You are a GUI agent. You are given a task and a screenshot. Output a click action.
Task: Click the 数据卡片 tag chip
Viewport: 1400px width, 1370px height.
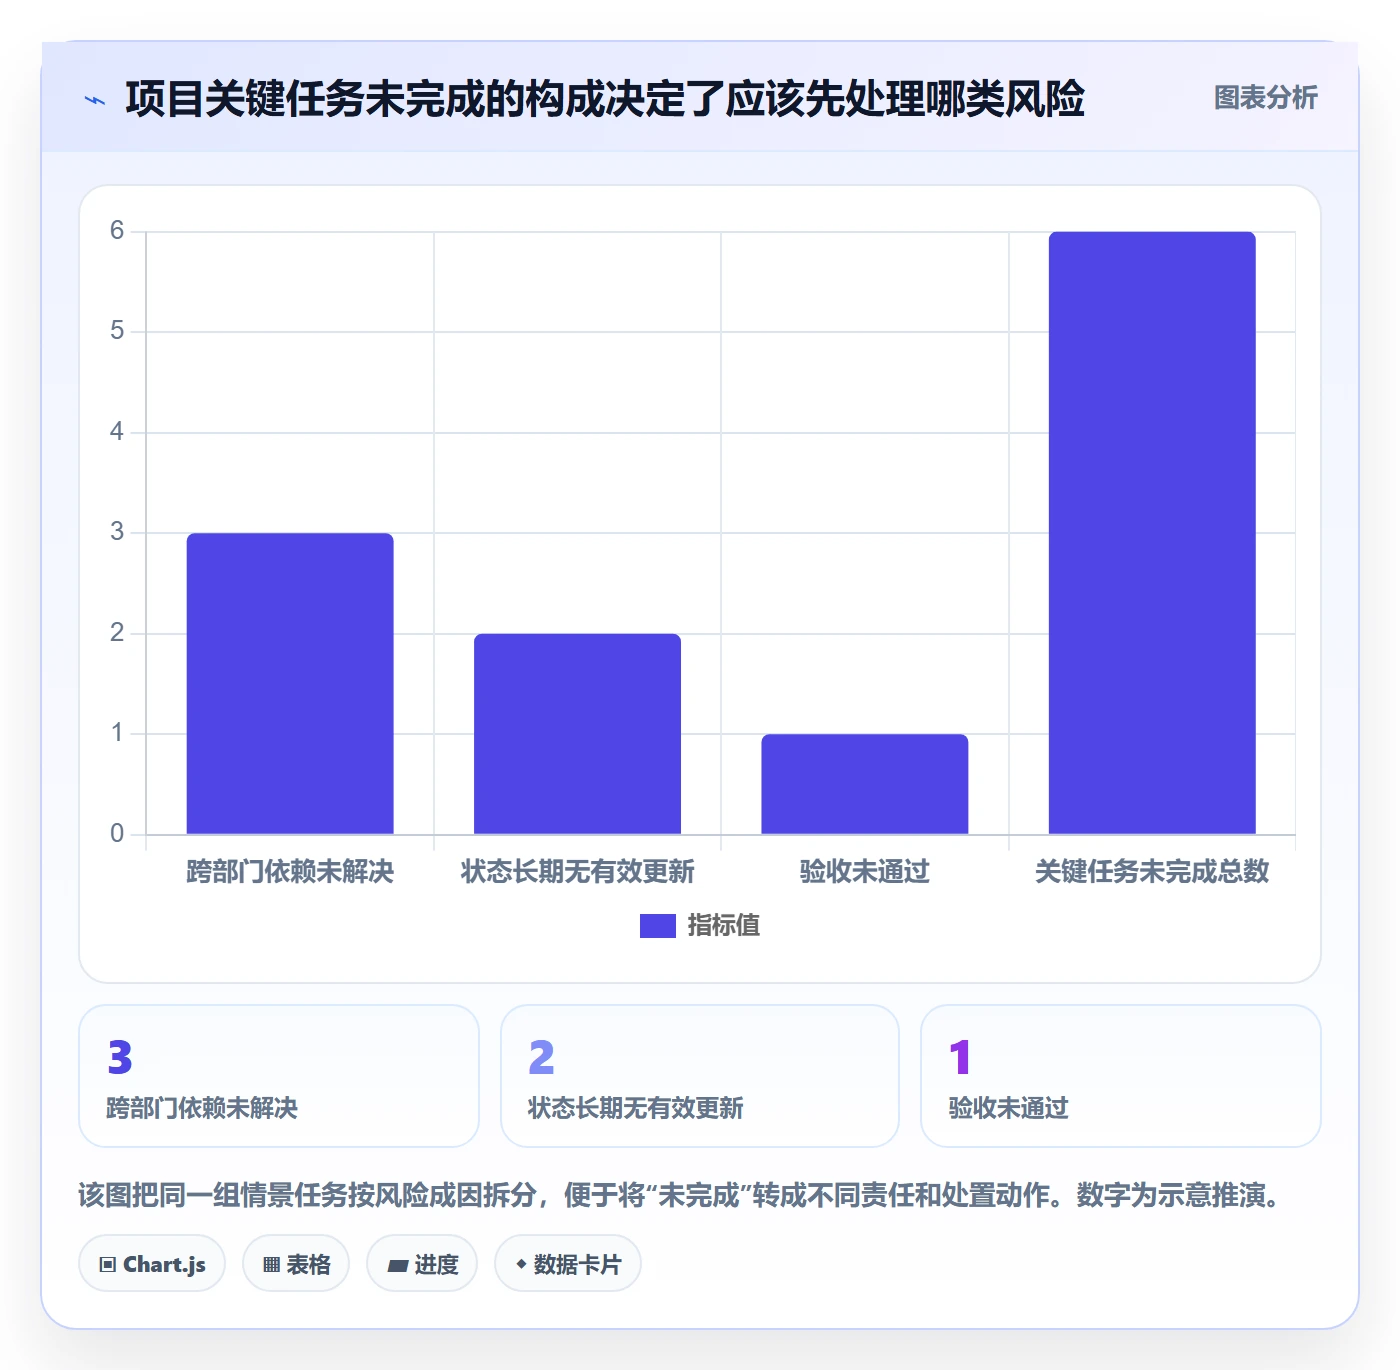point(568,1264)
